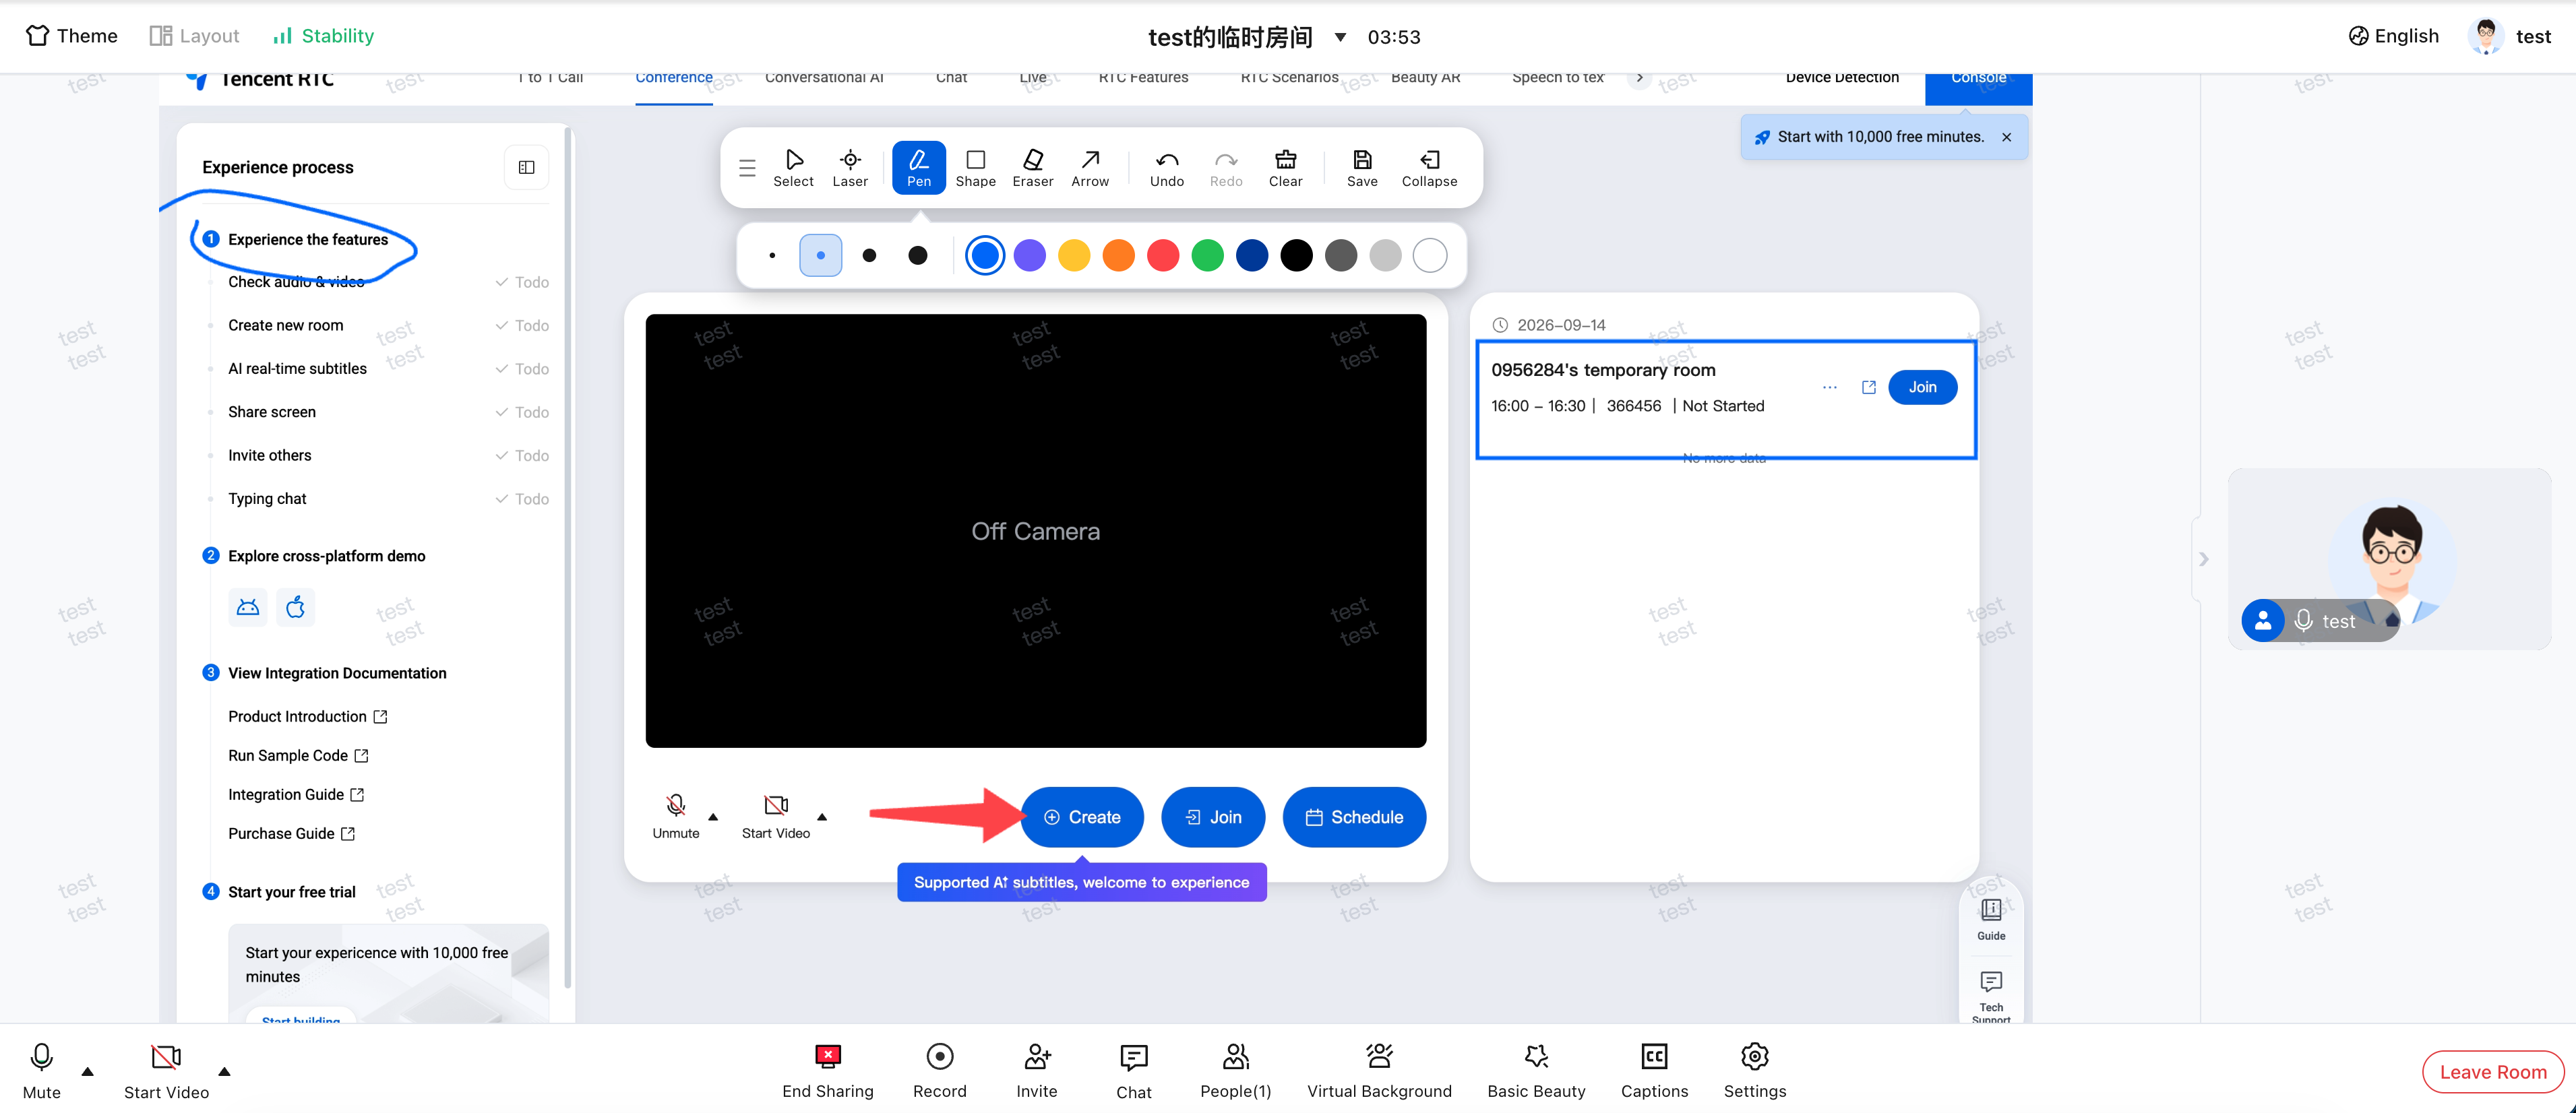
Task: Select the largest pen thickness dot
Action: pyautogui.click(x=917, y=255)
